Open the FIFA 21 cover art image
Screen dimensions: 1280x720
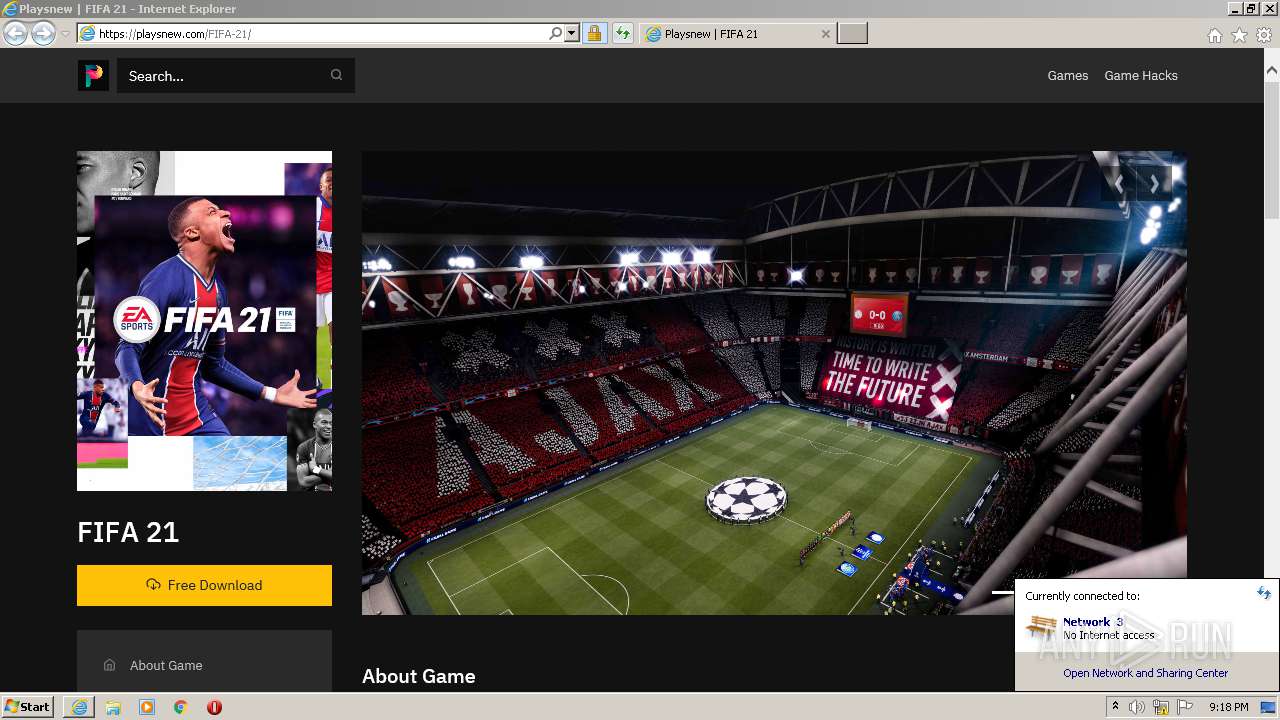point(204,321)
